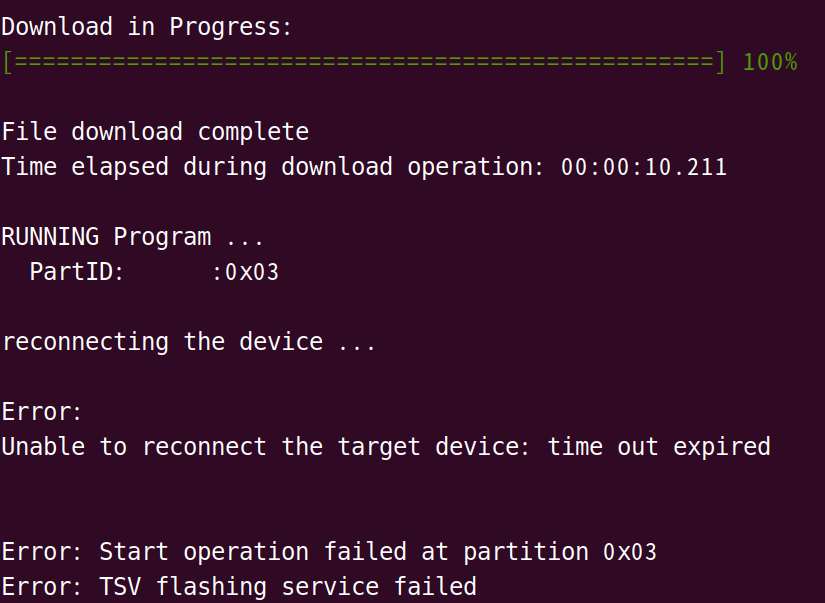Viewport: 825px width, 603px height.
Task: Click the PartID value :0x03
Action: 246,273
